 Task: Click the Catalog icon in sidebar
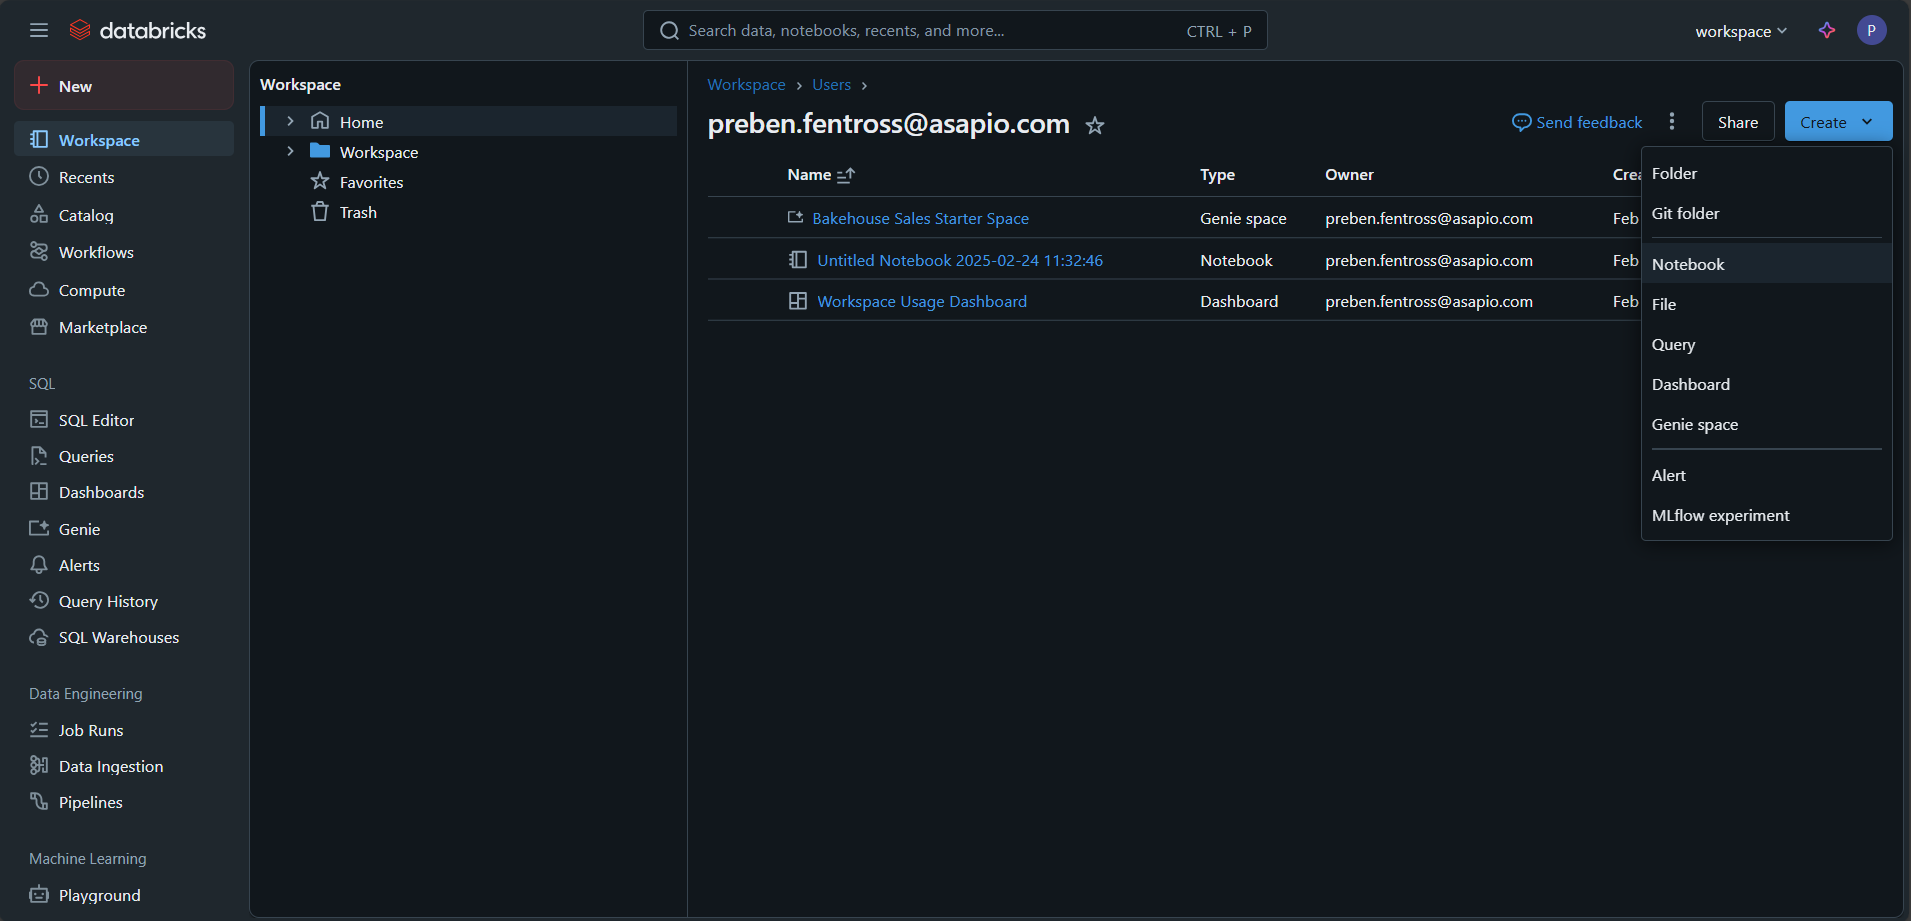tap(39, 214)
